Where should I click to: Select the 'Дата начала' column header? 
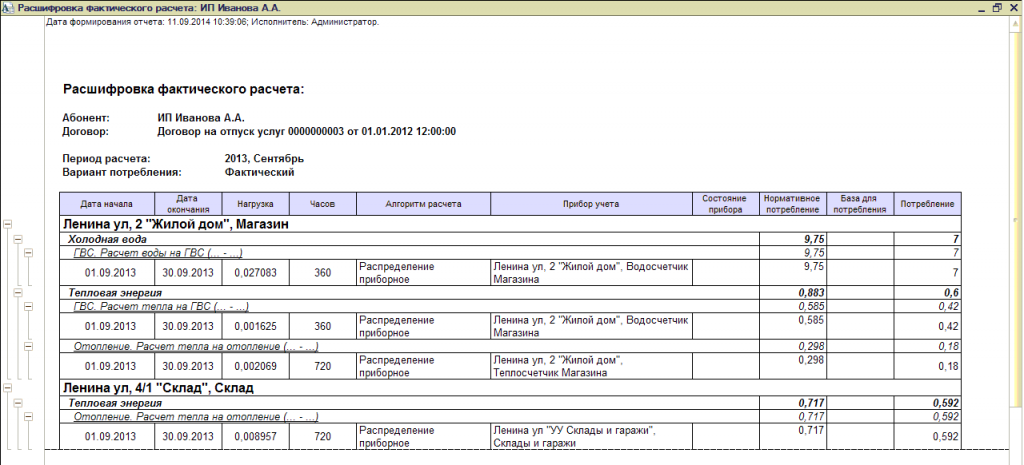tap(107, 204)
